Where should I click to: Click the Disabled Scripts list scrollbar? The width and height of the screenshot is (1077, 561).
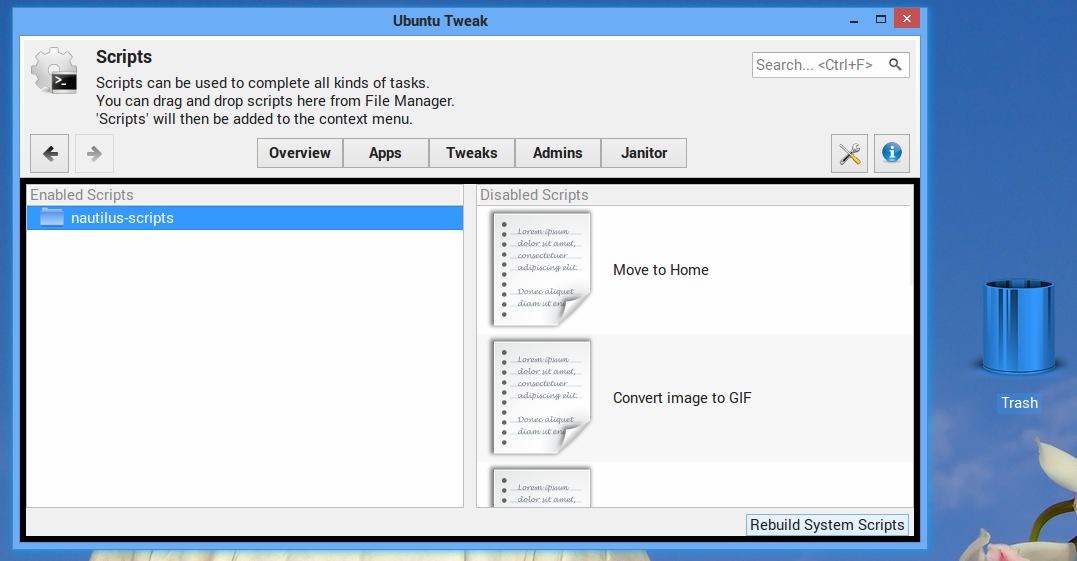[x=911, y=246]
